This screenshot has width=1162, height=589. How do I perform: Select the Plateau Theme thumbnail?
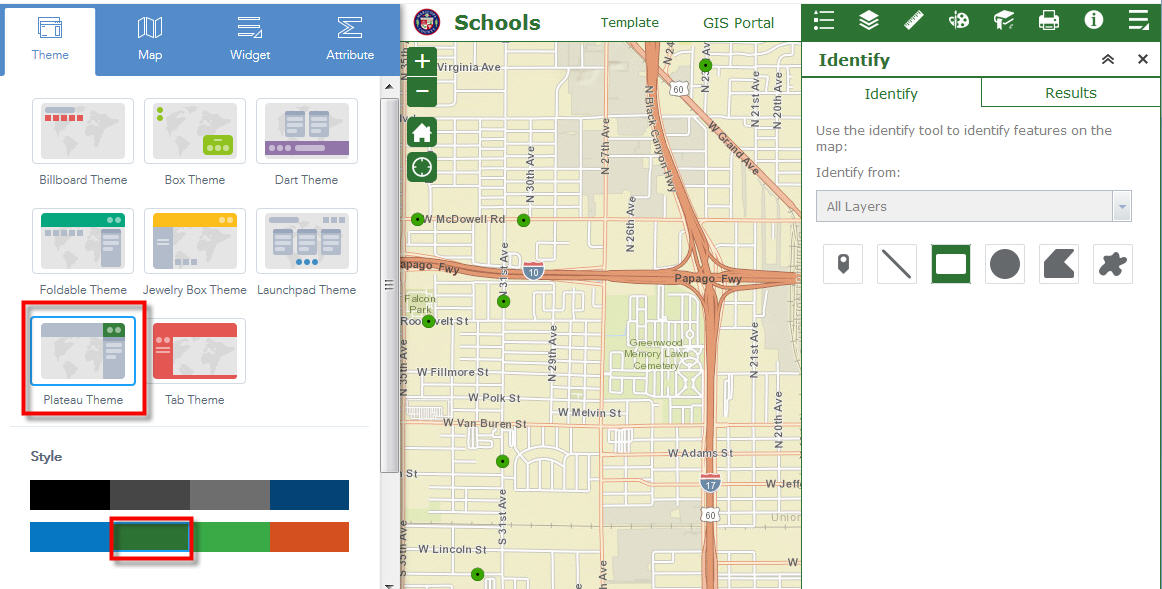click(83, 351)
